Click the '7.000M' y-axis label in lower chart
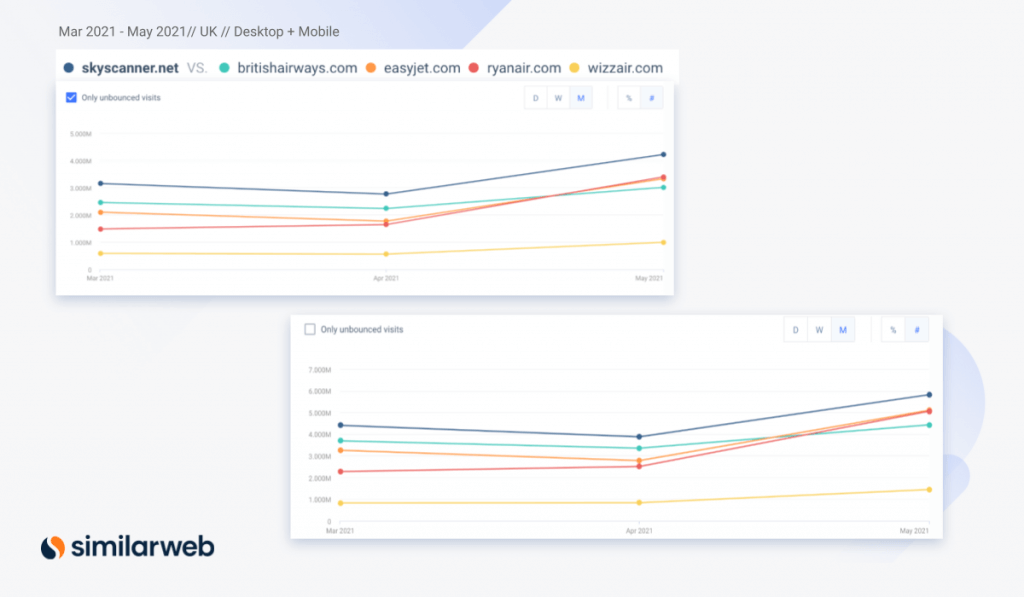 pyautogui.click(x=320, y=370)
